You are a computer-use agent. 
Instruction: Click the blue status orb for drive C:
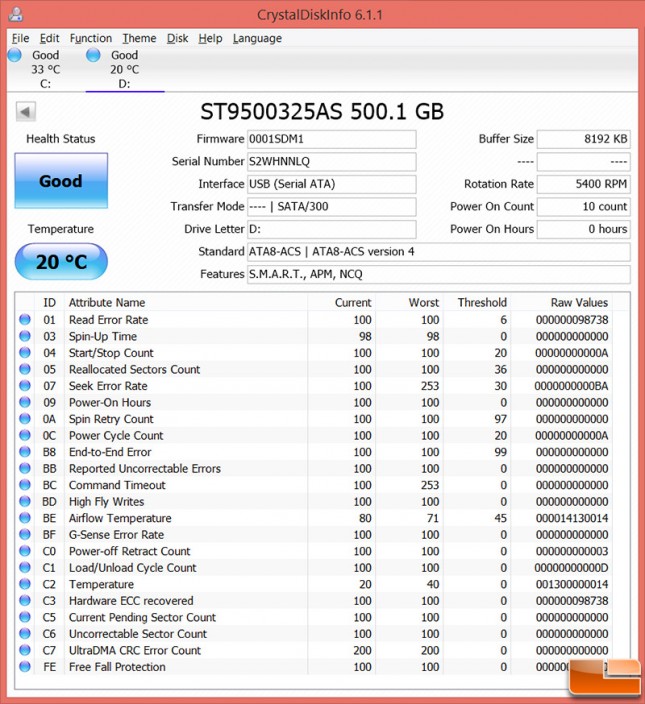pos(15,55)
